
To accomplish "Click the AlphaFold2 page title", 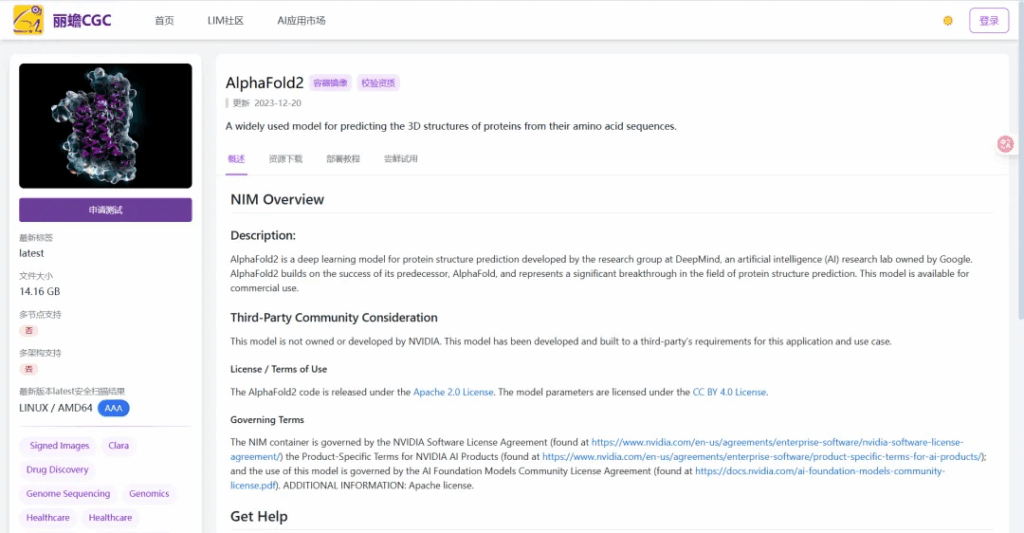I will [264, 83].
